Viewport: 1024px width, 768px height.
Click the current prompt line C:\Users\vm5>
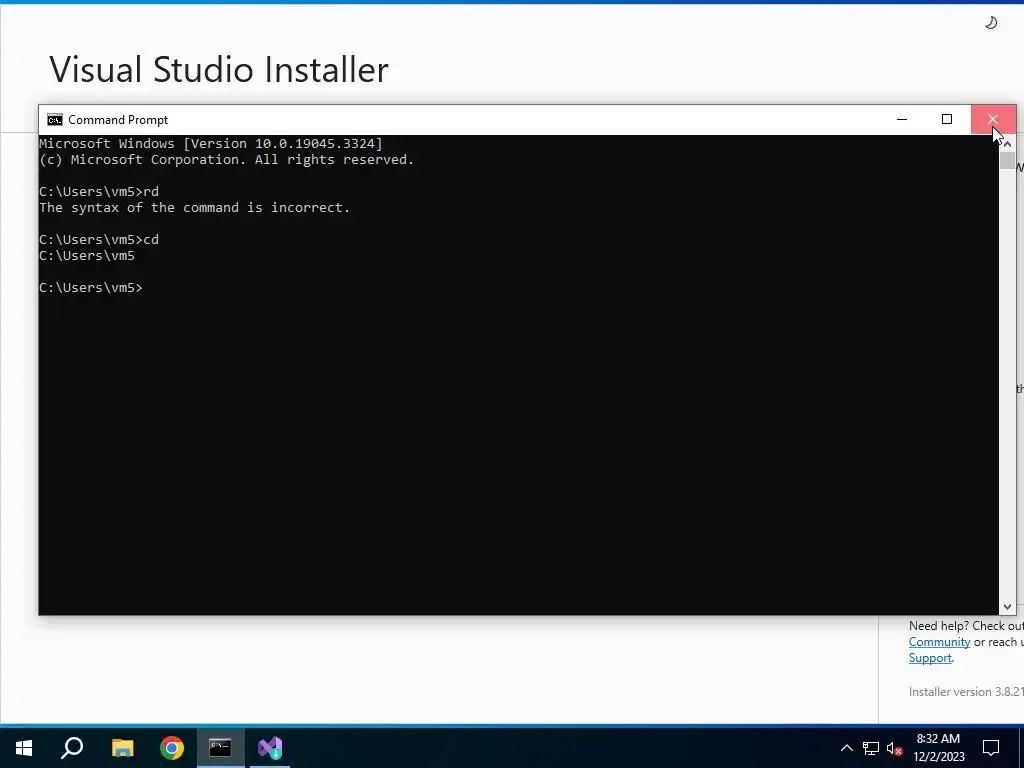click(x=91, y=287)
